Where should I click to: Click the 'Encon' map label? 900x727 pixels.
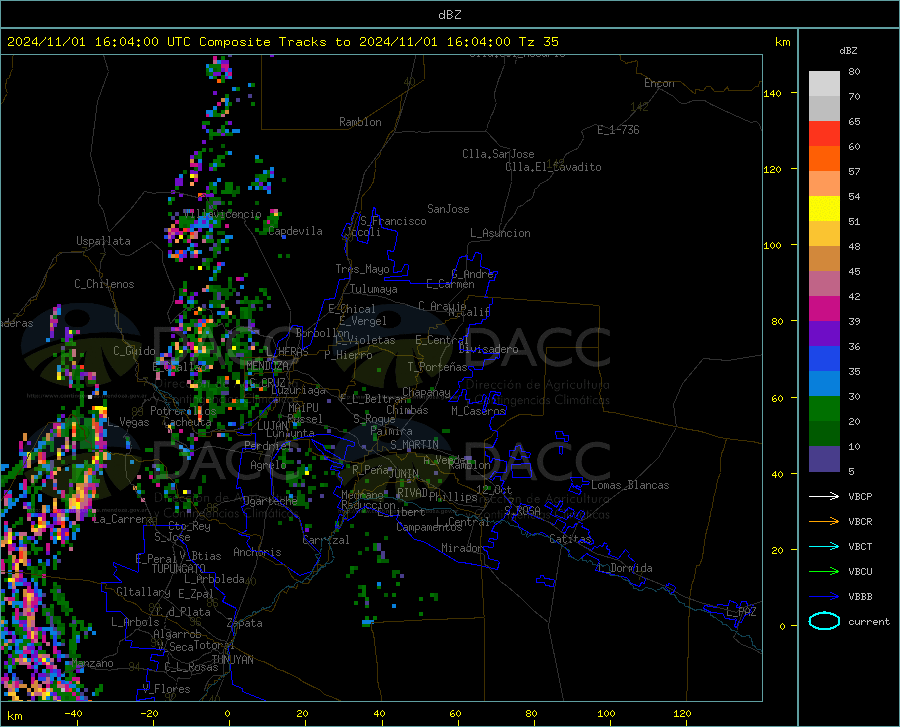[659, 83]
